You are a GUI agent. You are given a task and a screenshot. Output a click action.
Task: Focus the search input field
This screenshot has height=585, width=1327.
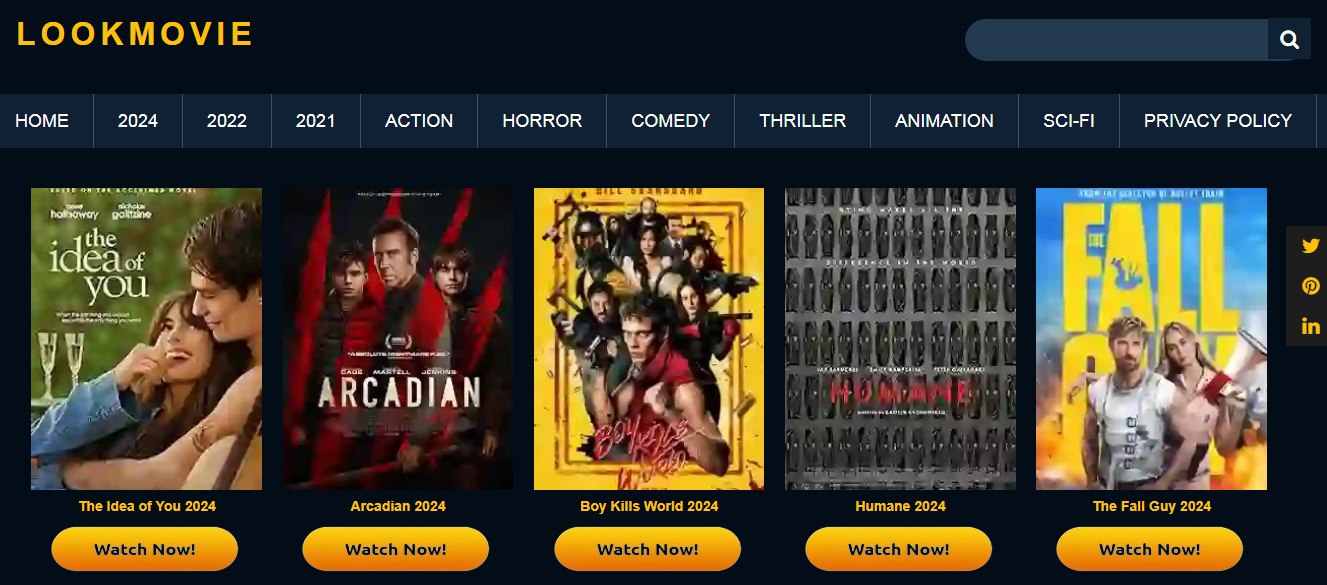(1116, 40)
